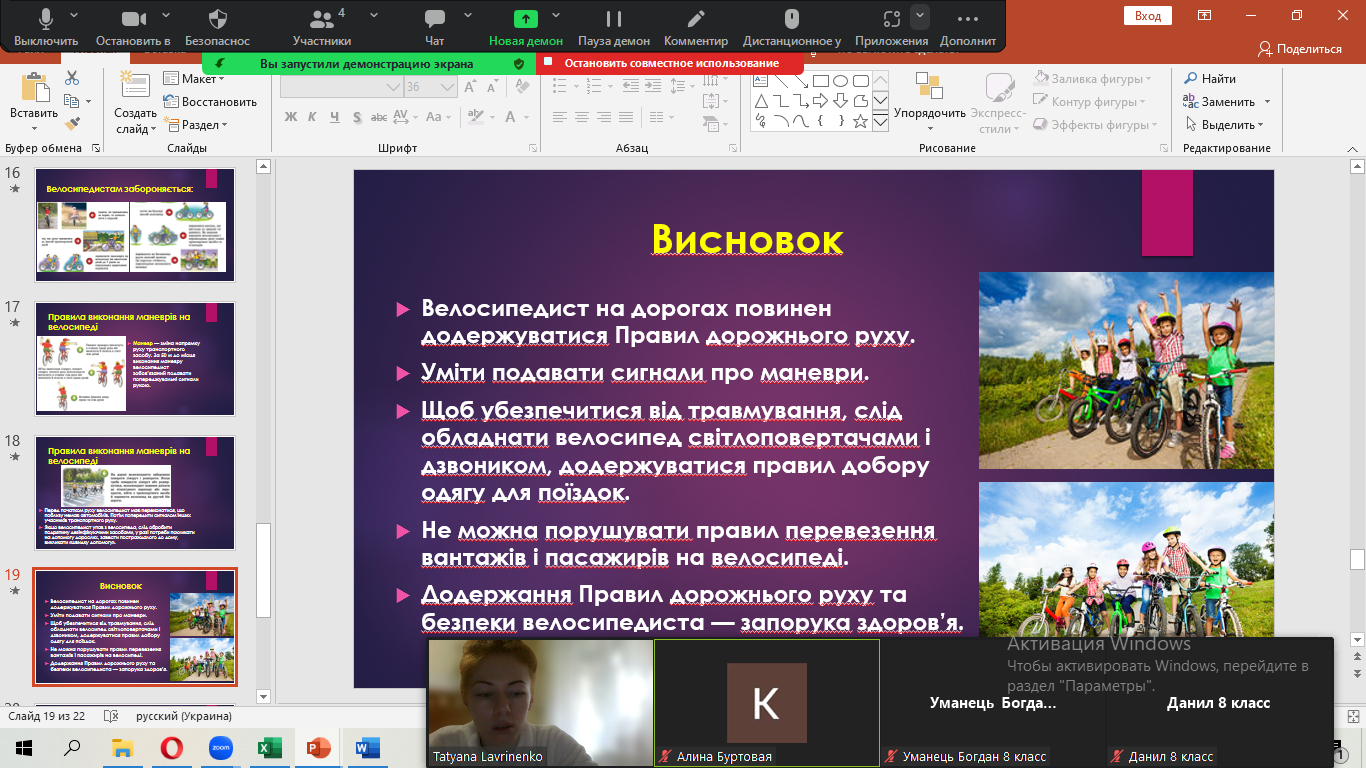Select the right arrow shape in gallery

(x=820, y=101)
